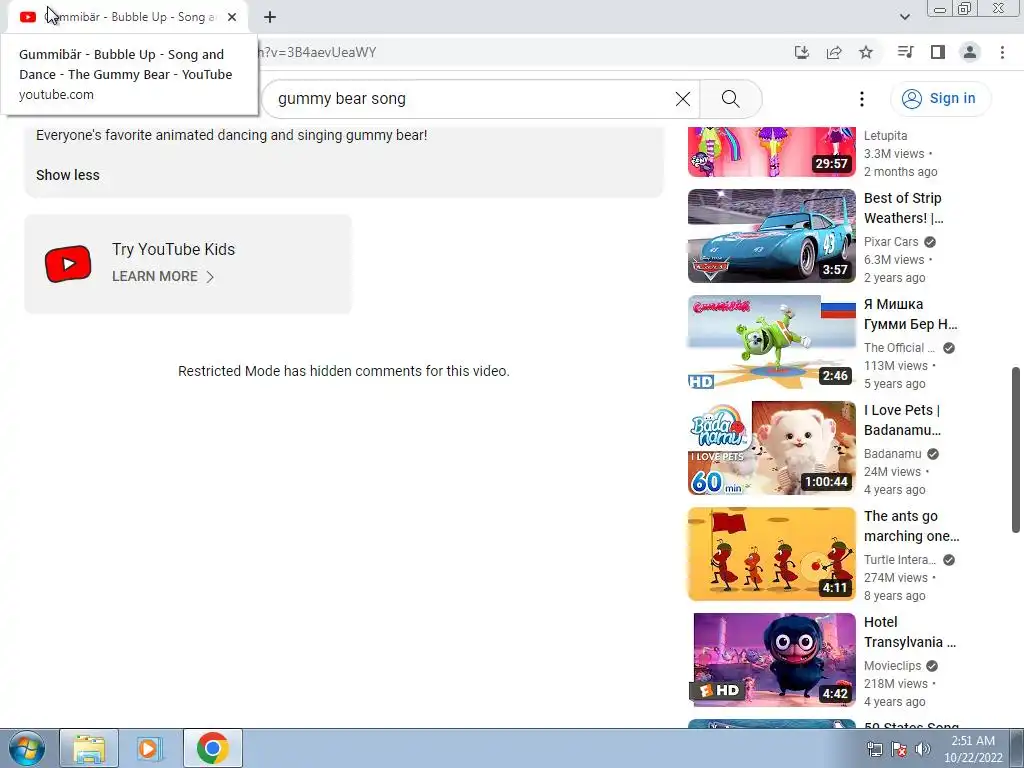Open the volume speaker tray icon
1024x768 pixels.
pyautogui.click(x=923, y=749)
